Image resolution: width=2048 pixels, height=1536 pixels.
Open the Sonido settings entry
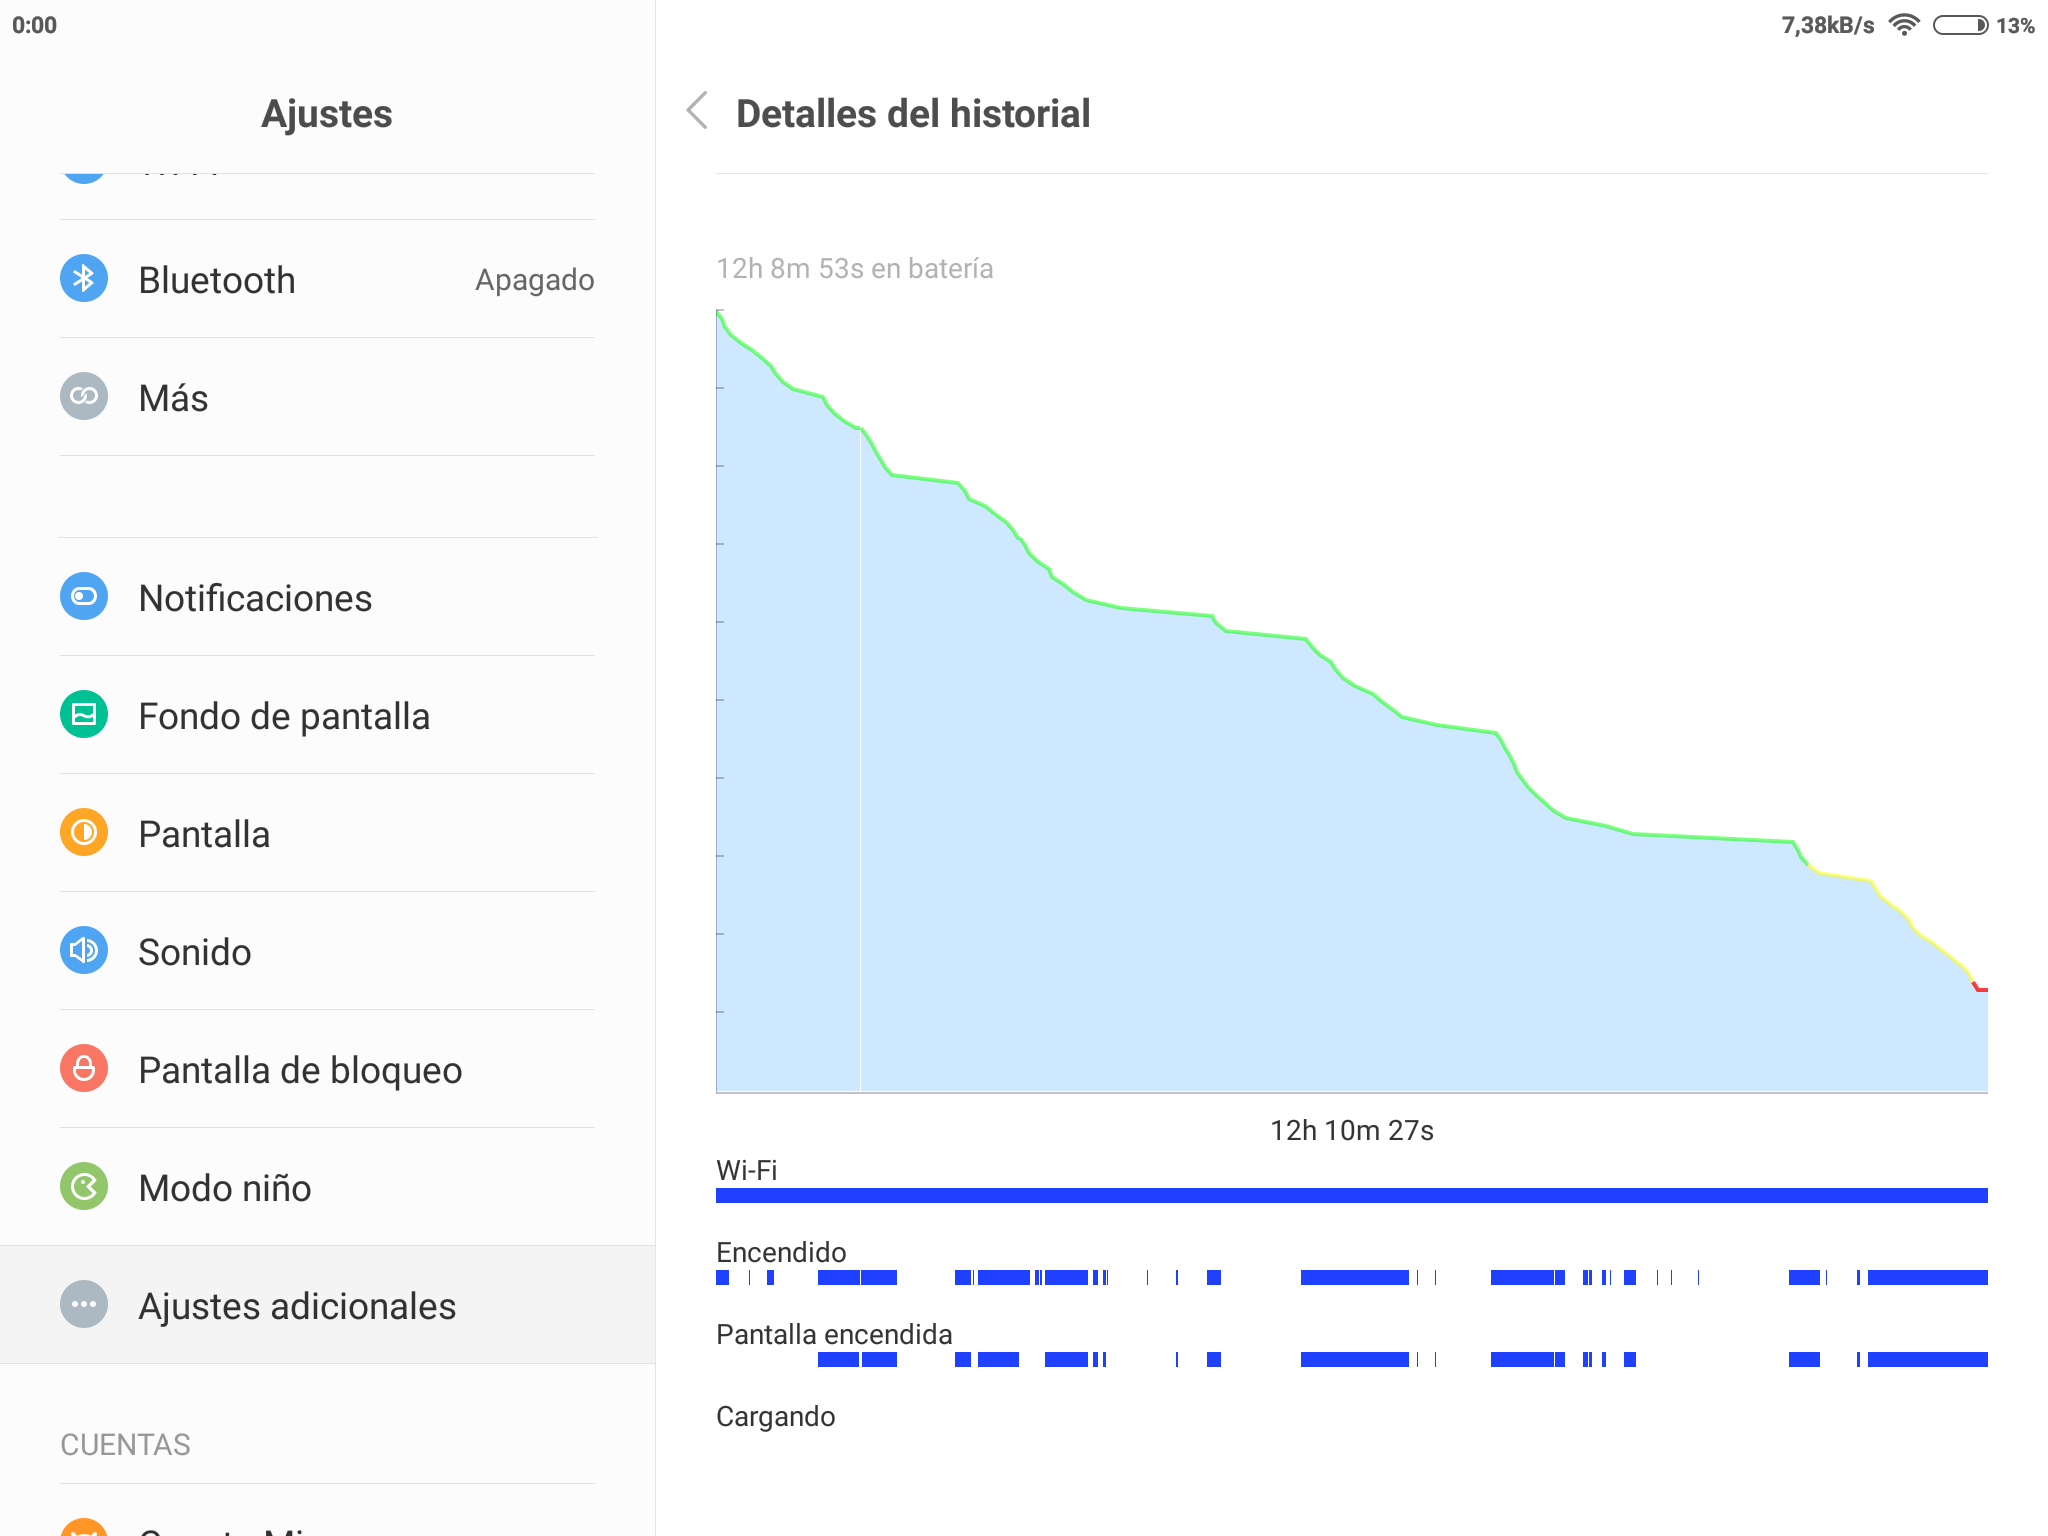(x=327, y=951)
